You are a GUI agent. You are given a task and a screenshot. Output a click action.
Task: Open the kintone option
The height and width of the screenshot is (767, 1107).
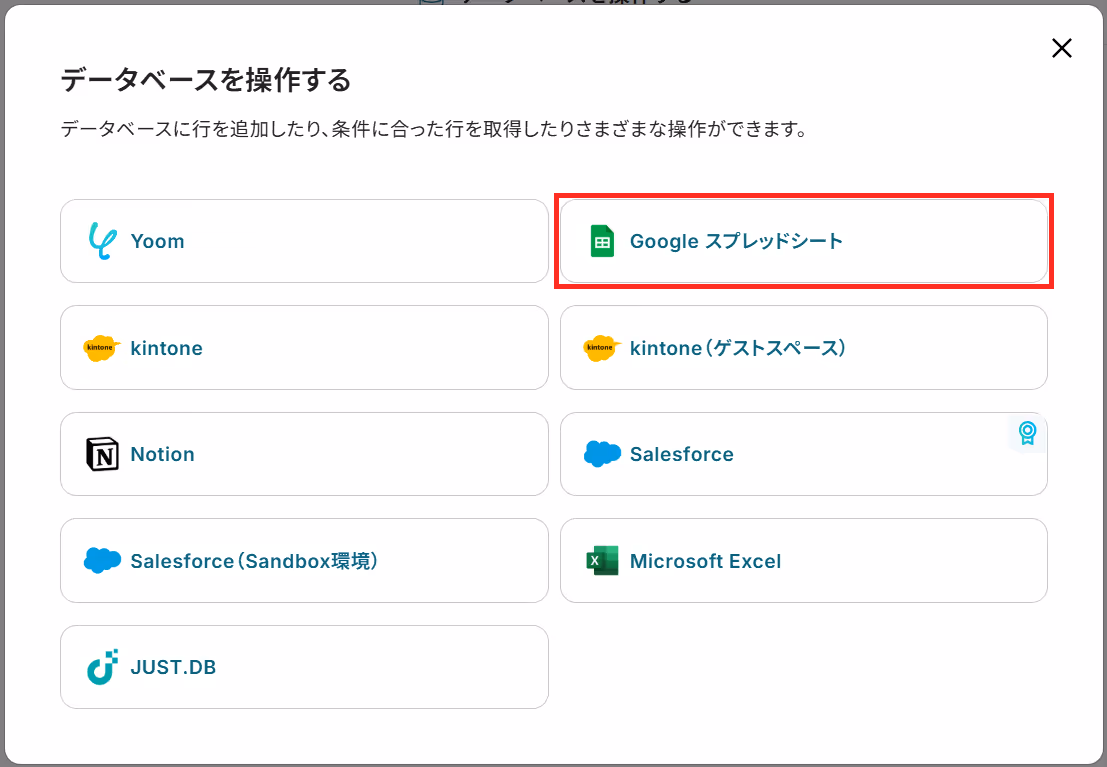tap(304, 347)
